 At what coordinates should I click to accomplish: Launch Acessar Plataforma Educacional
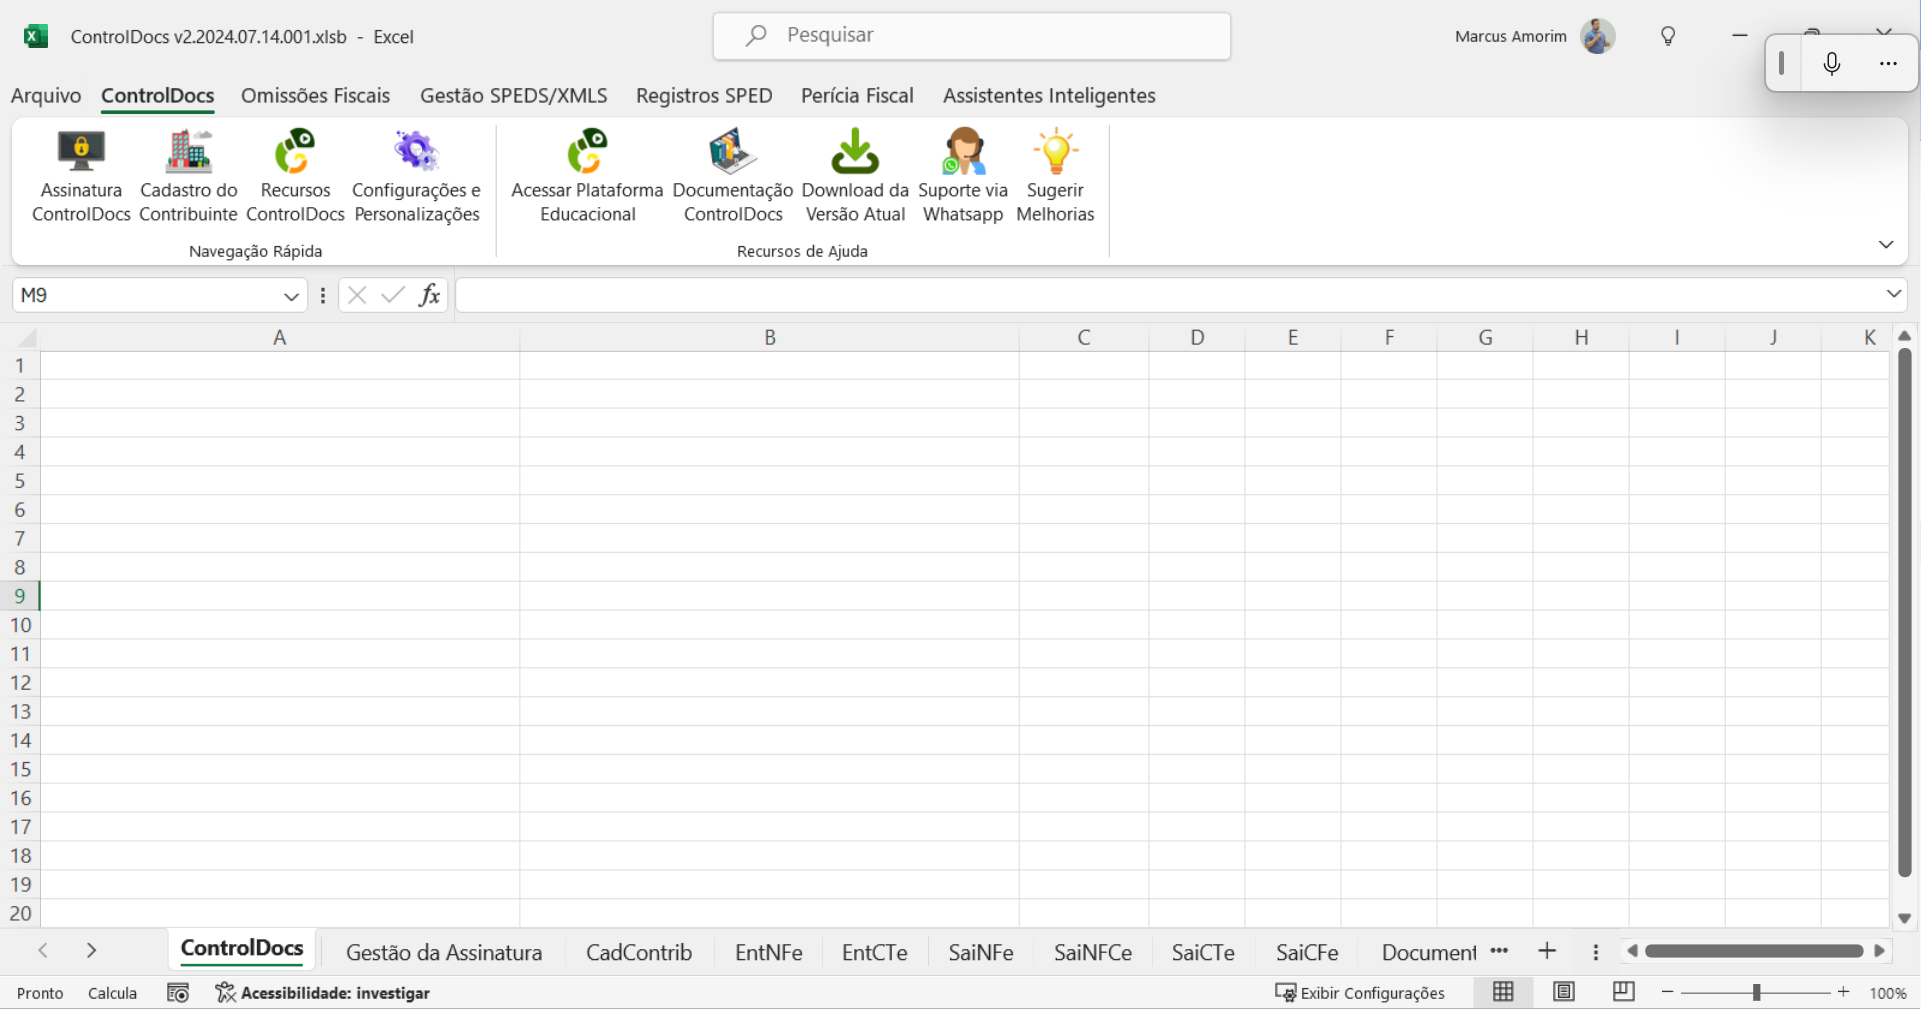pos(587,175)
